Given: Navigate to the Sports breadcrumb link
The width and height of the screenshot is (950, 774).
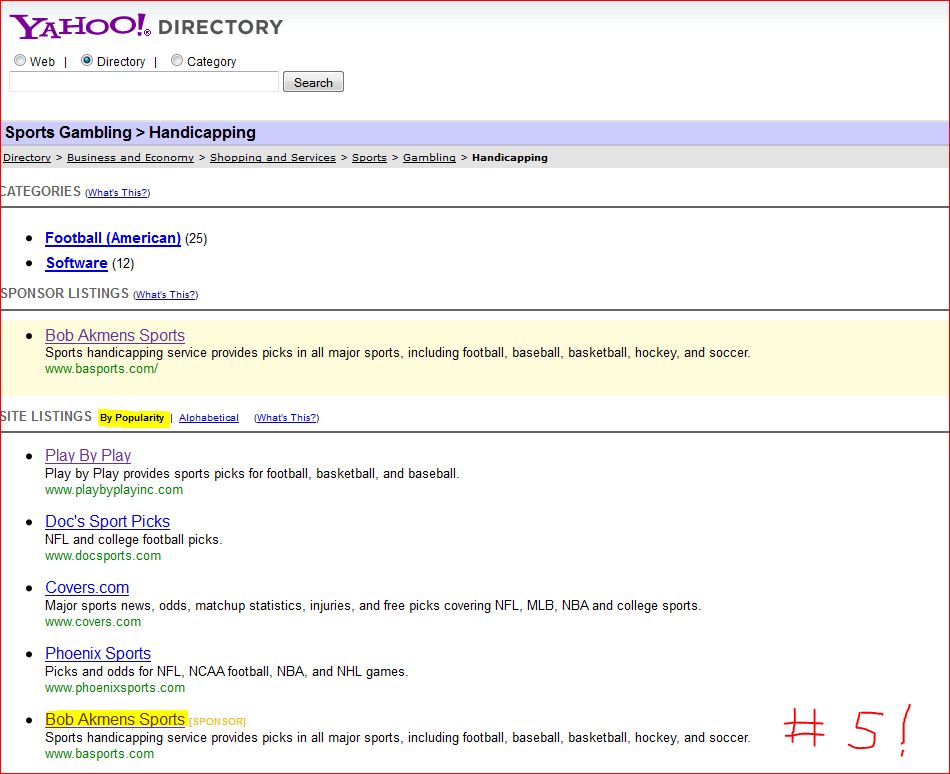Looking at the screenshot, I should pos(369,157).
